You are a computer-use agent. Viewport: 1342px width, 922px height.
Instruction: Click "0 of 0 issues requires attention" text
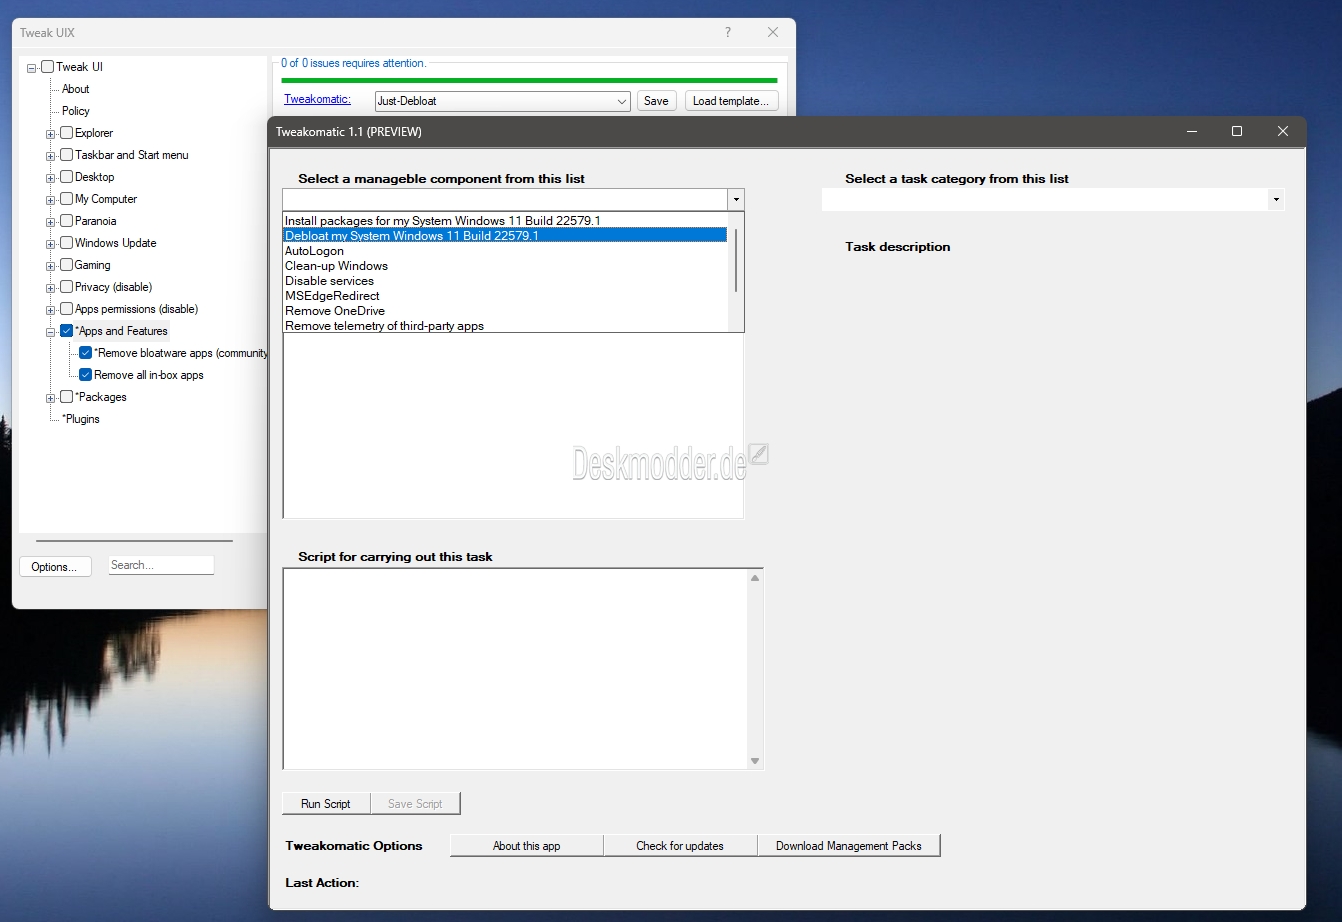354,63
